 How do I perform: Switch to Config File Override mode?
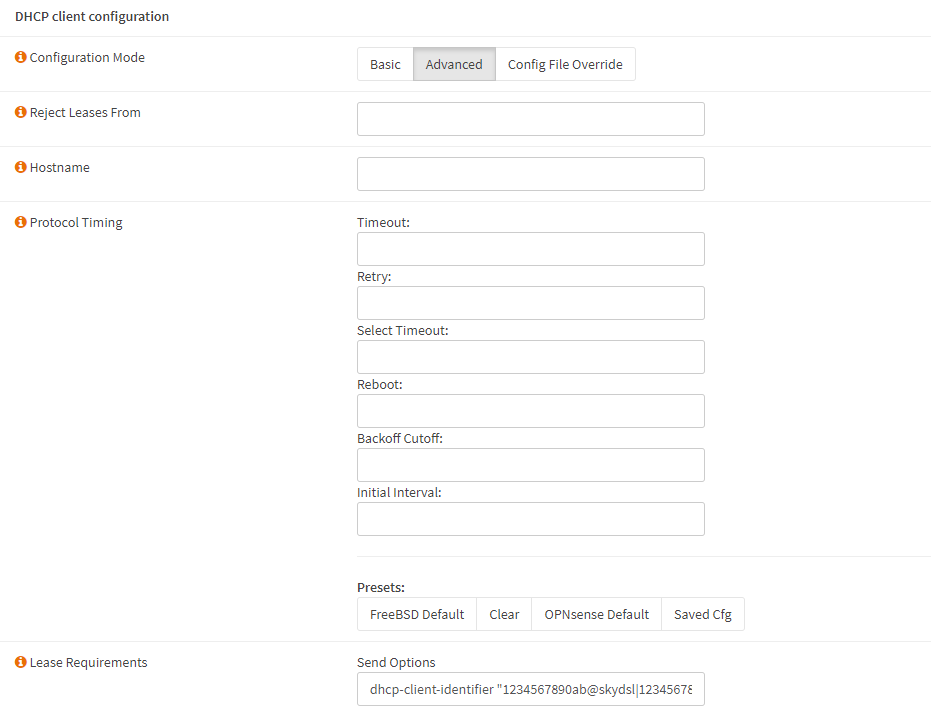coord(565,64)
